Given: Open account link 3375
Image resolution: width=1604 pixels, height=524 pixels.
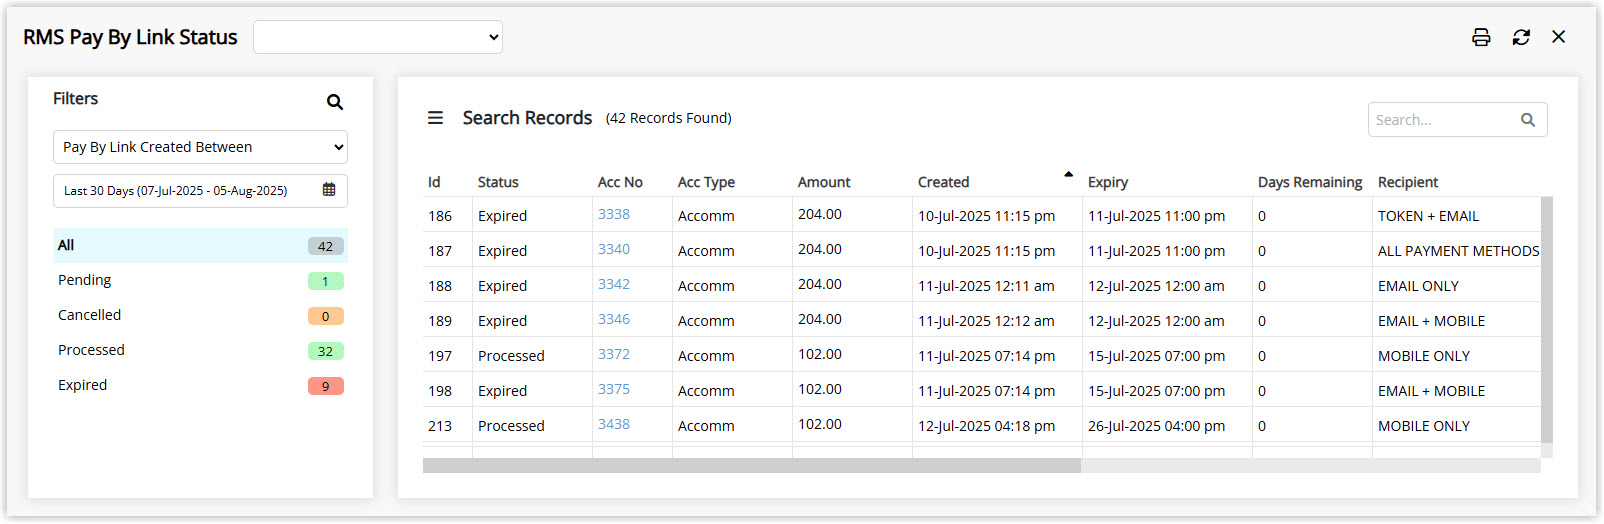Looking at the screenshot, I should click(x=614, y=389).
